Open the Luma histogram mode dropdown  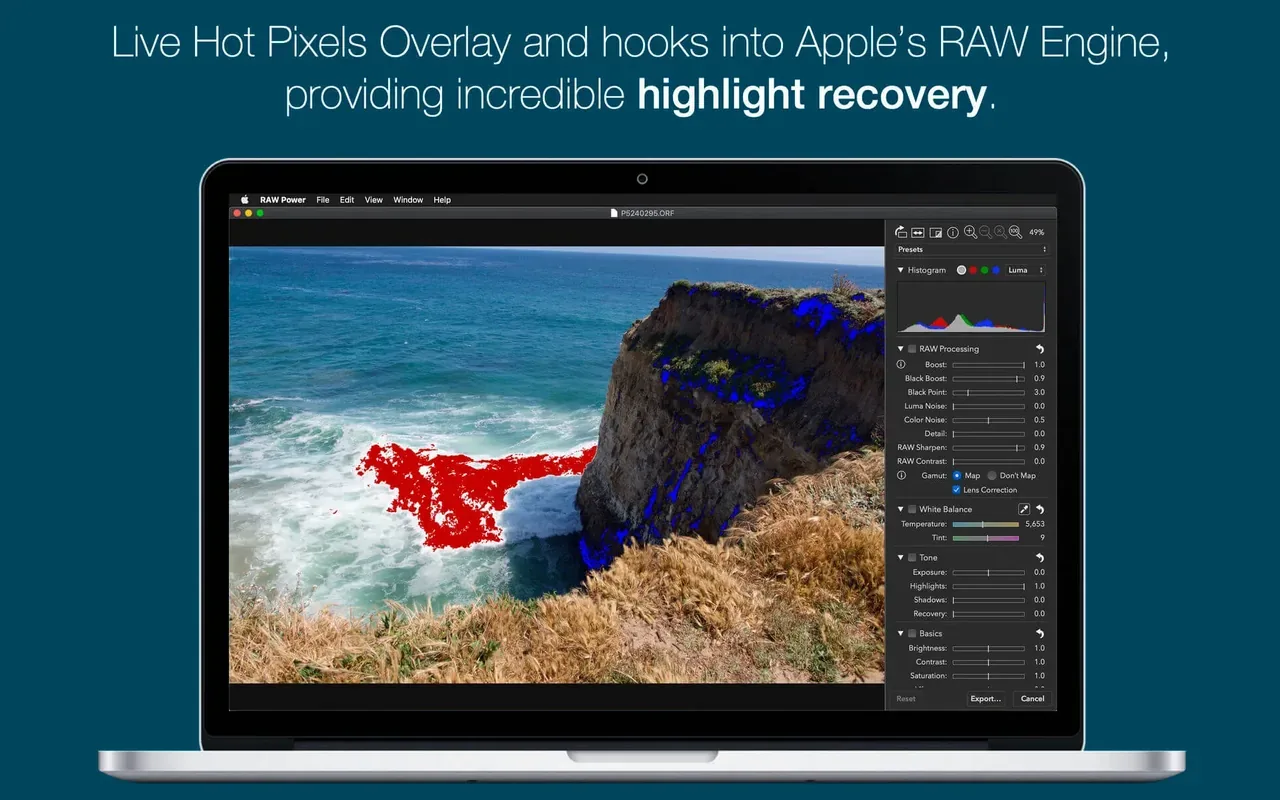pos(1026,270)
